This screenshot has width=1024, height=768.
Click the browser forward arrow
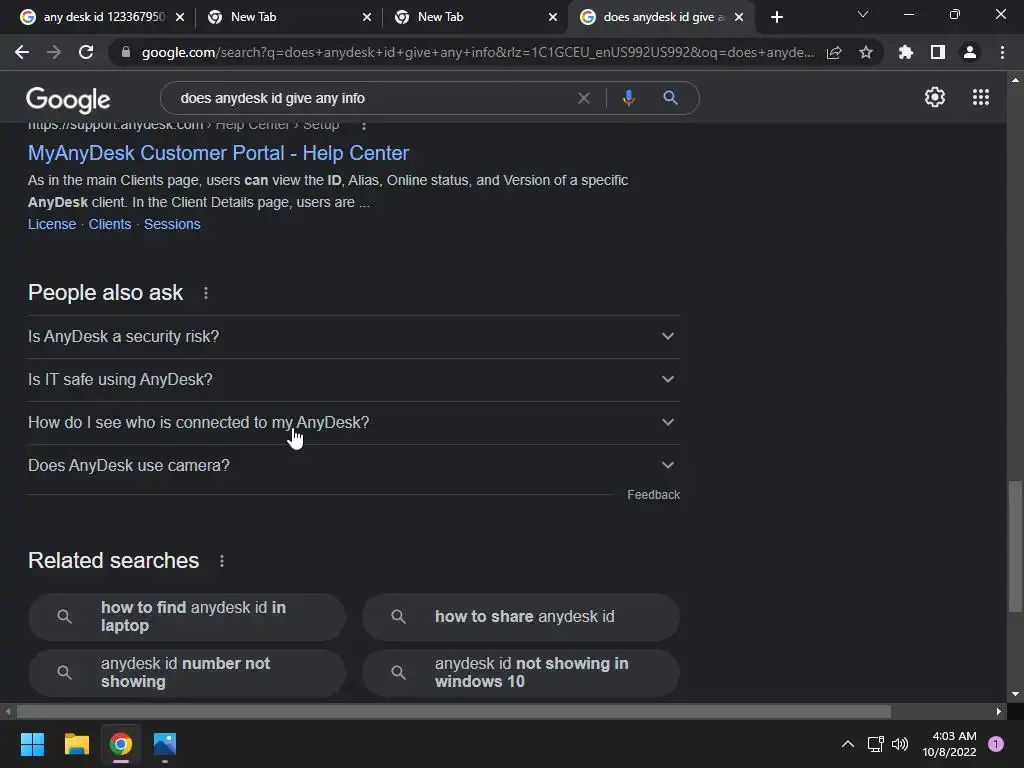54,52
